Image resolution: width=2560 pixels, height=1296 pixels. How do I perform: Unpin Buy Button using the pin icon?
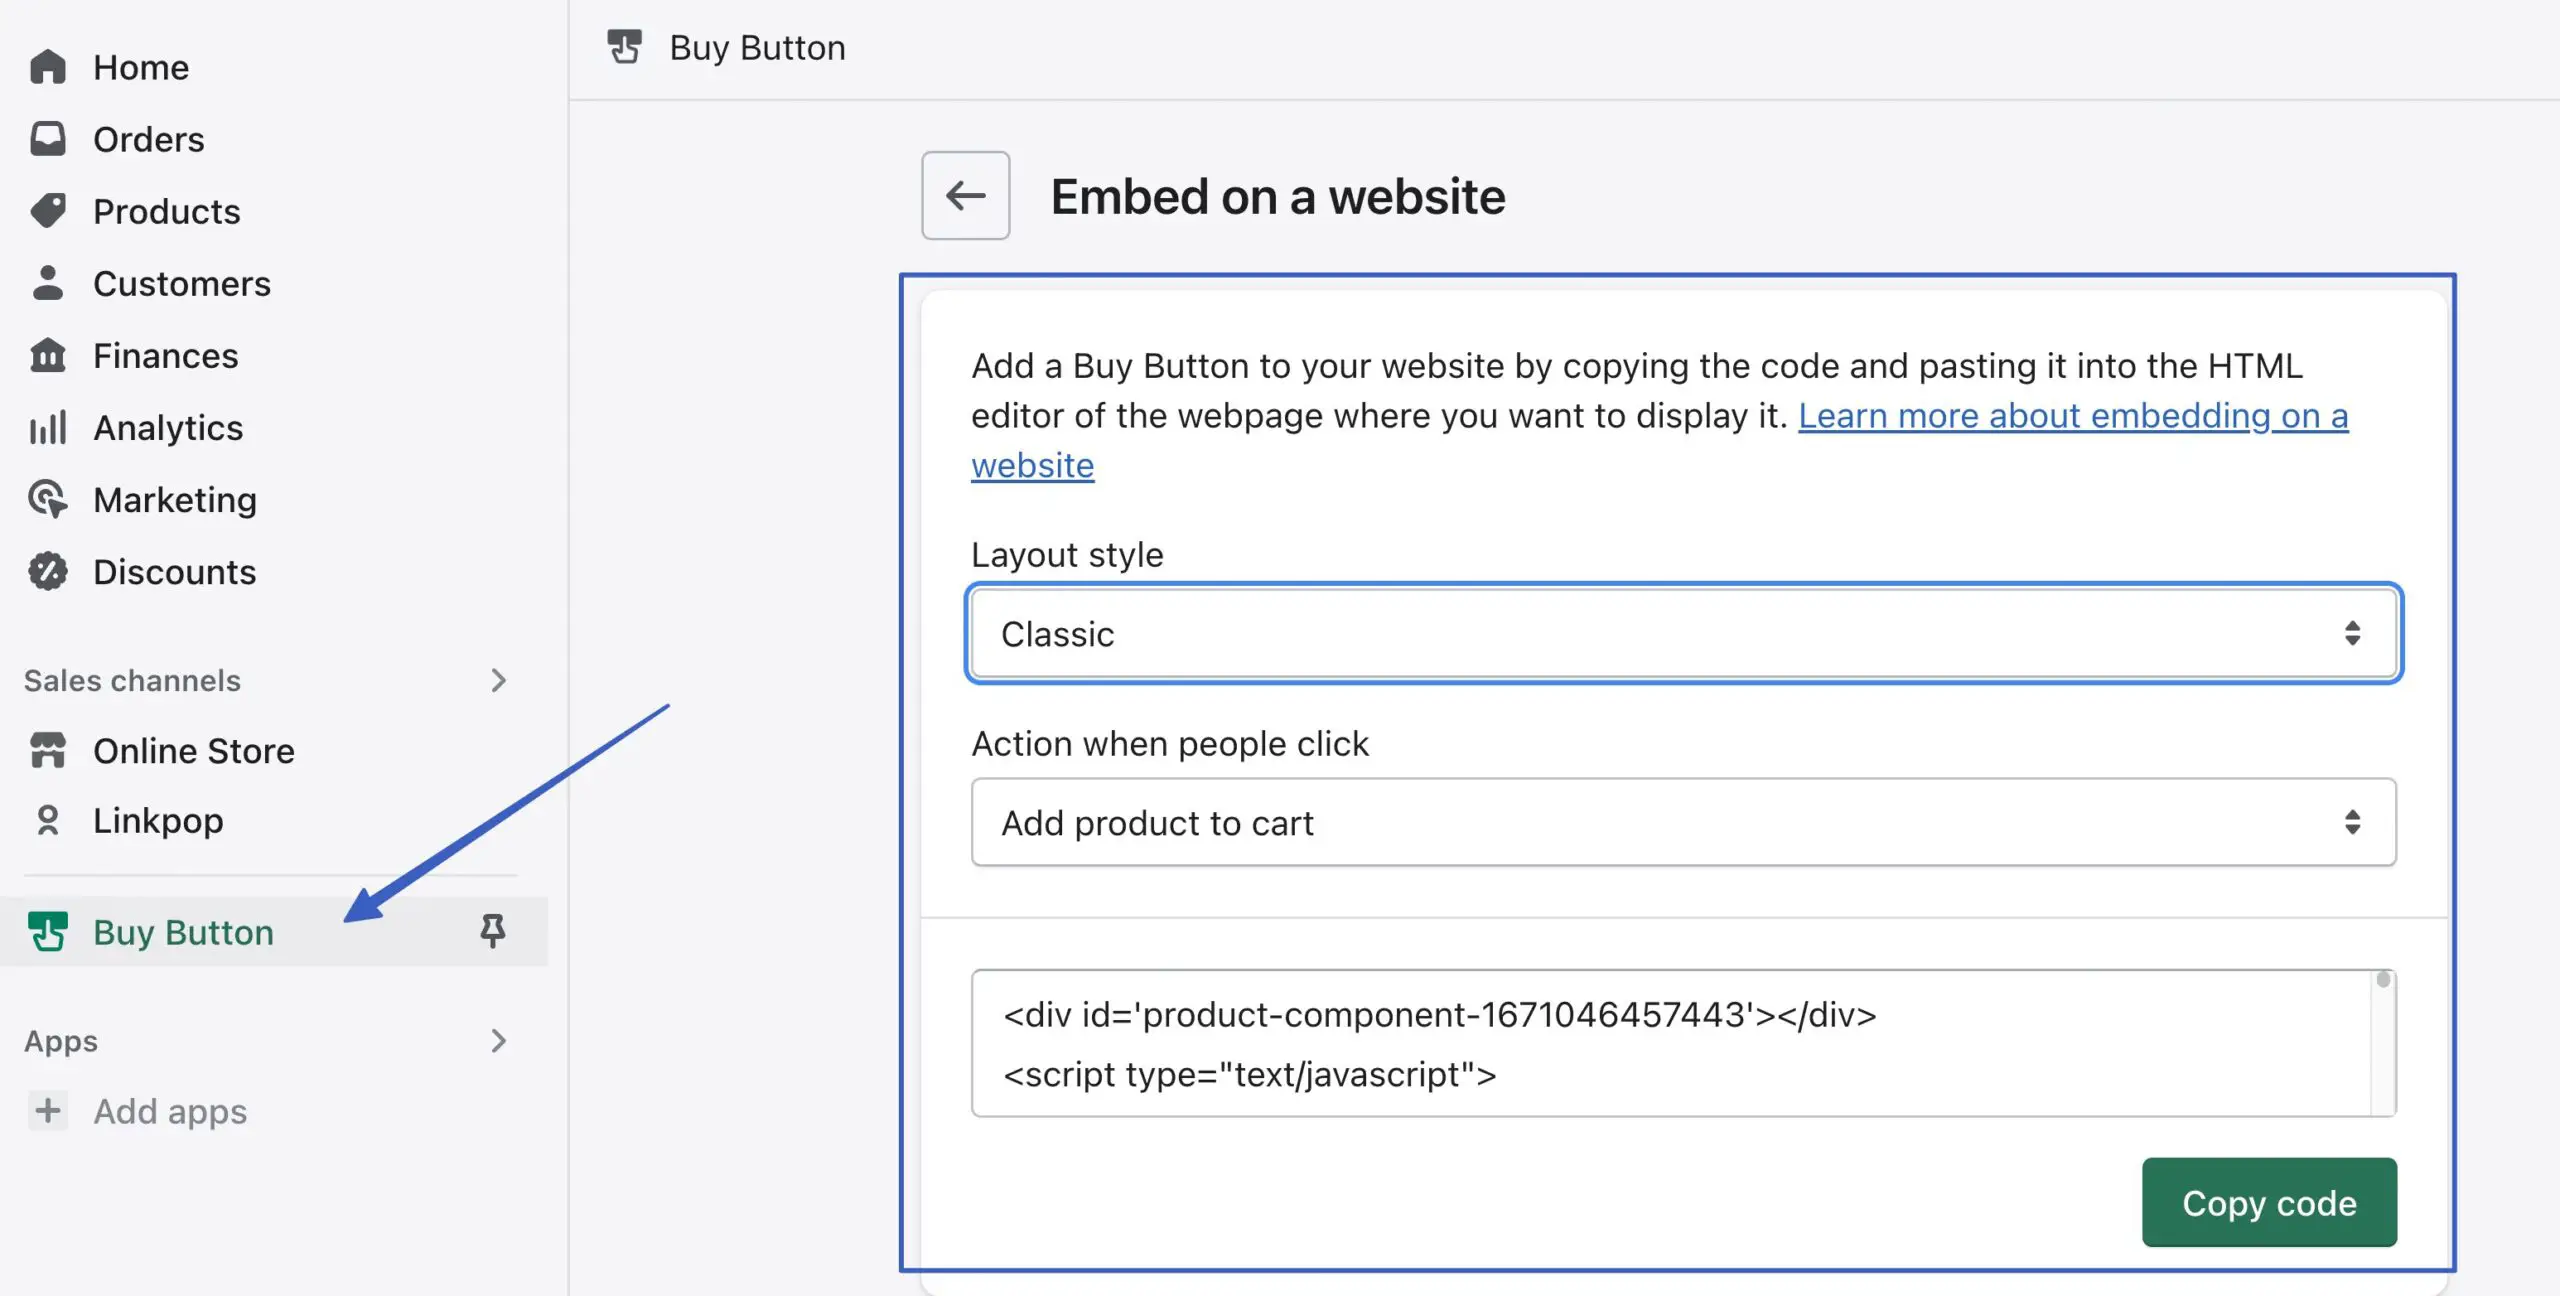click(492, 931)
